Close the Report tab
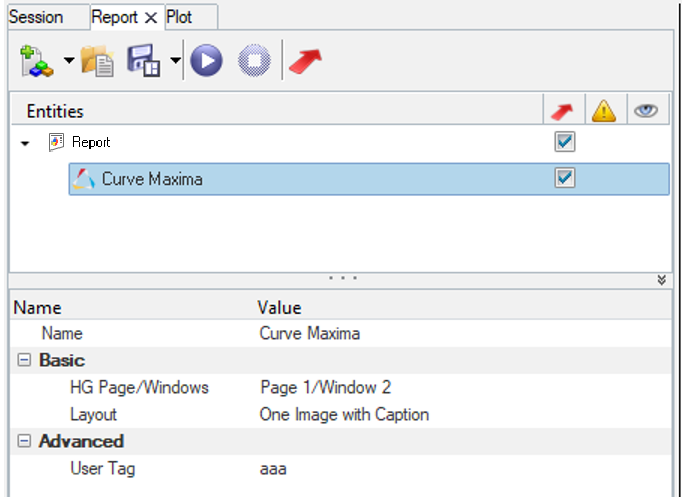Viewport: 686px width, 500px height. 151,18
